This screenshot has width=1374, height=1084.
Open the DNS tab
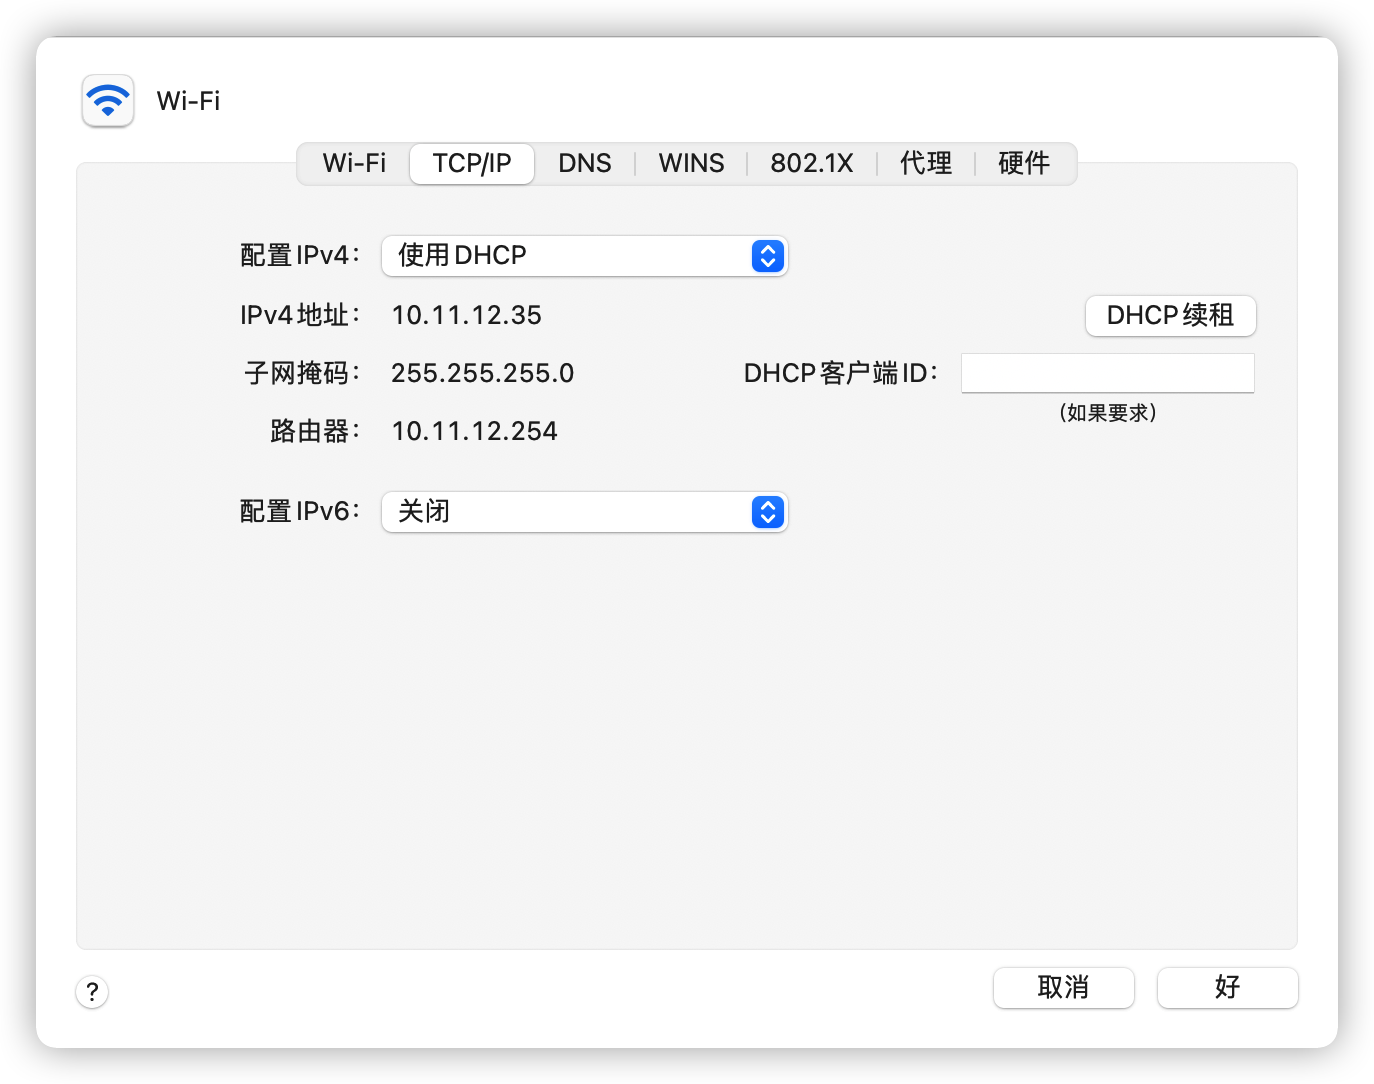click(x=585, y=163)
